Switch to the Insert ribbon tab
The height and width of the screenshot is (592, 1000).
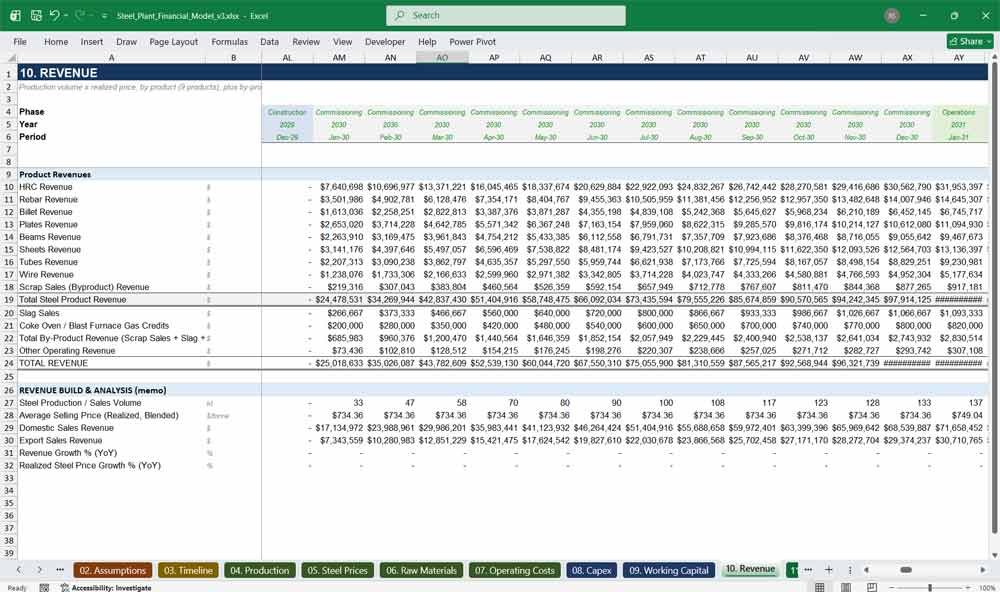pyautogui.click(x=92, y=41)
